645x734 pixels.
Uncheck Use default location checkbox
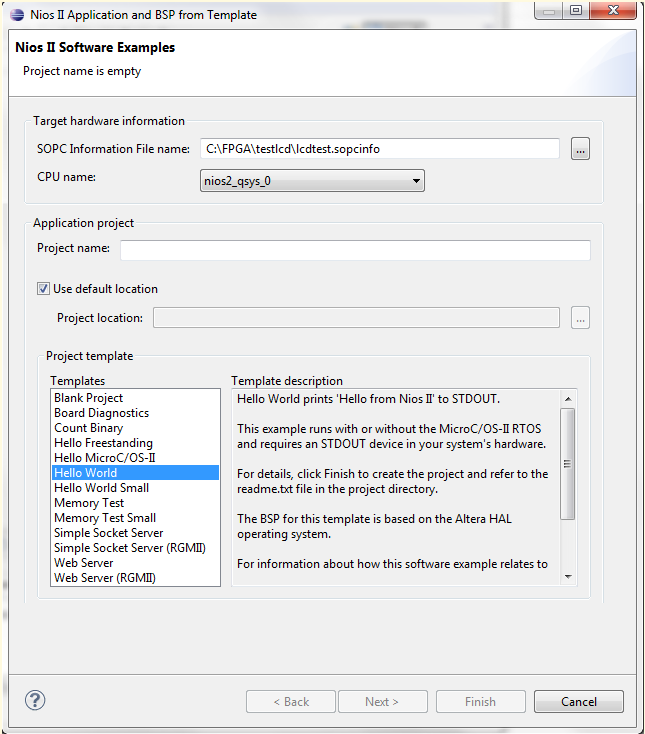(x=43, y=288)
